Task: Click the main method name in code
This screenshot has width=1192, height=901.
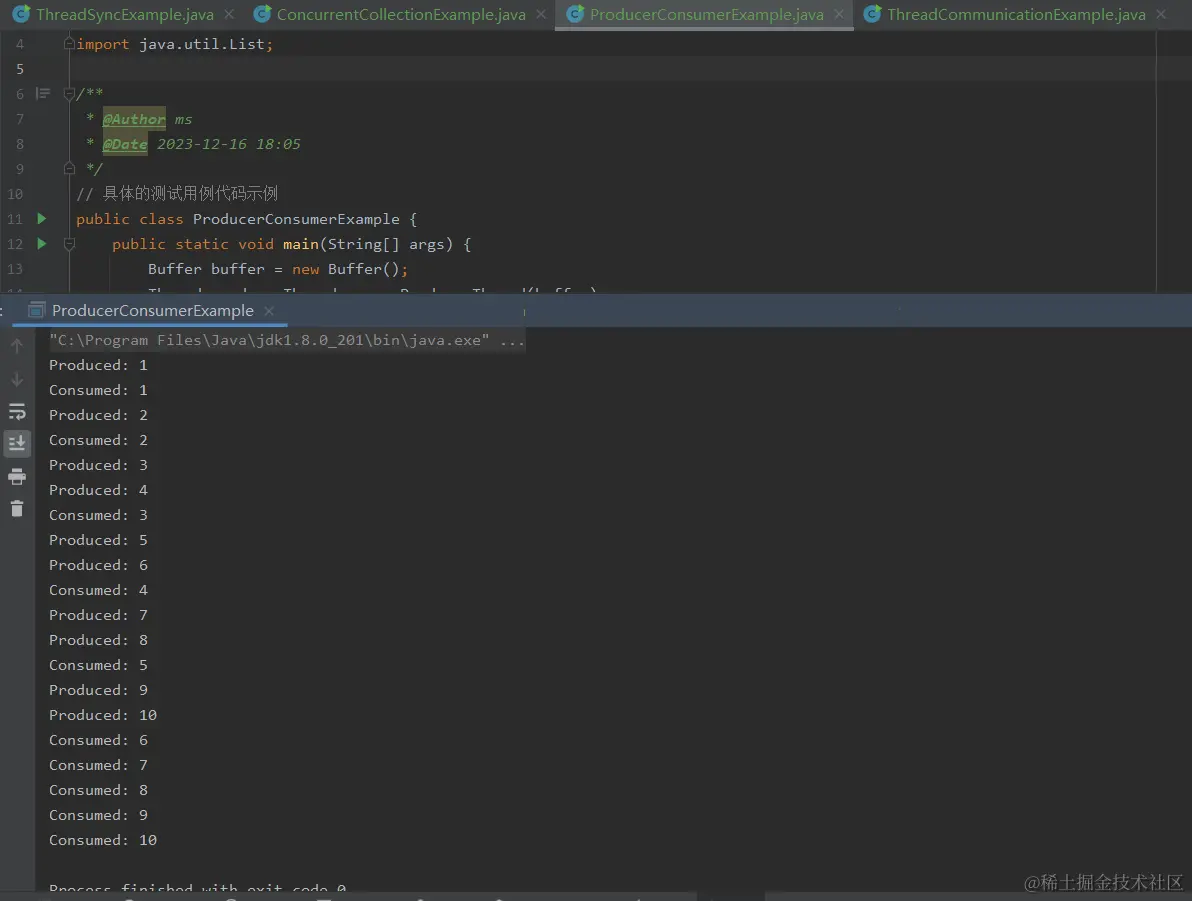Action: click(x=300, y=244)
